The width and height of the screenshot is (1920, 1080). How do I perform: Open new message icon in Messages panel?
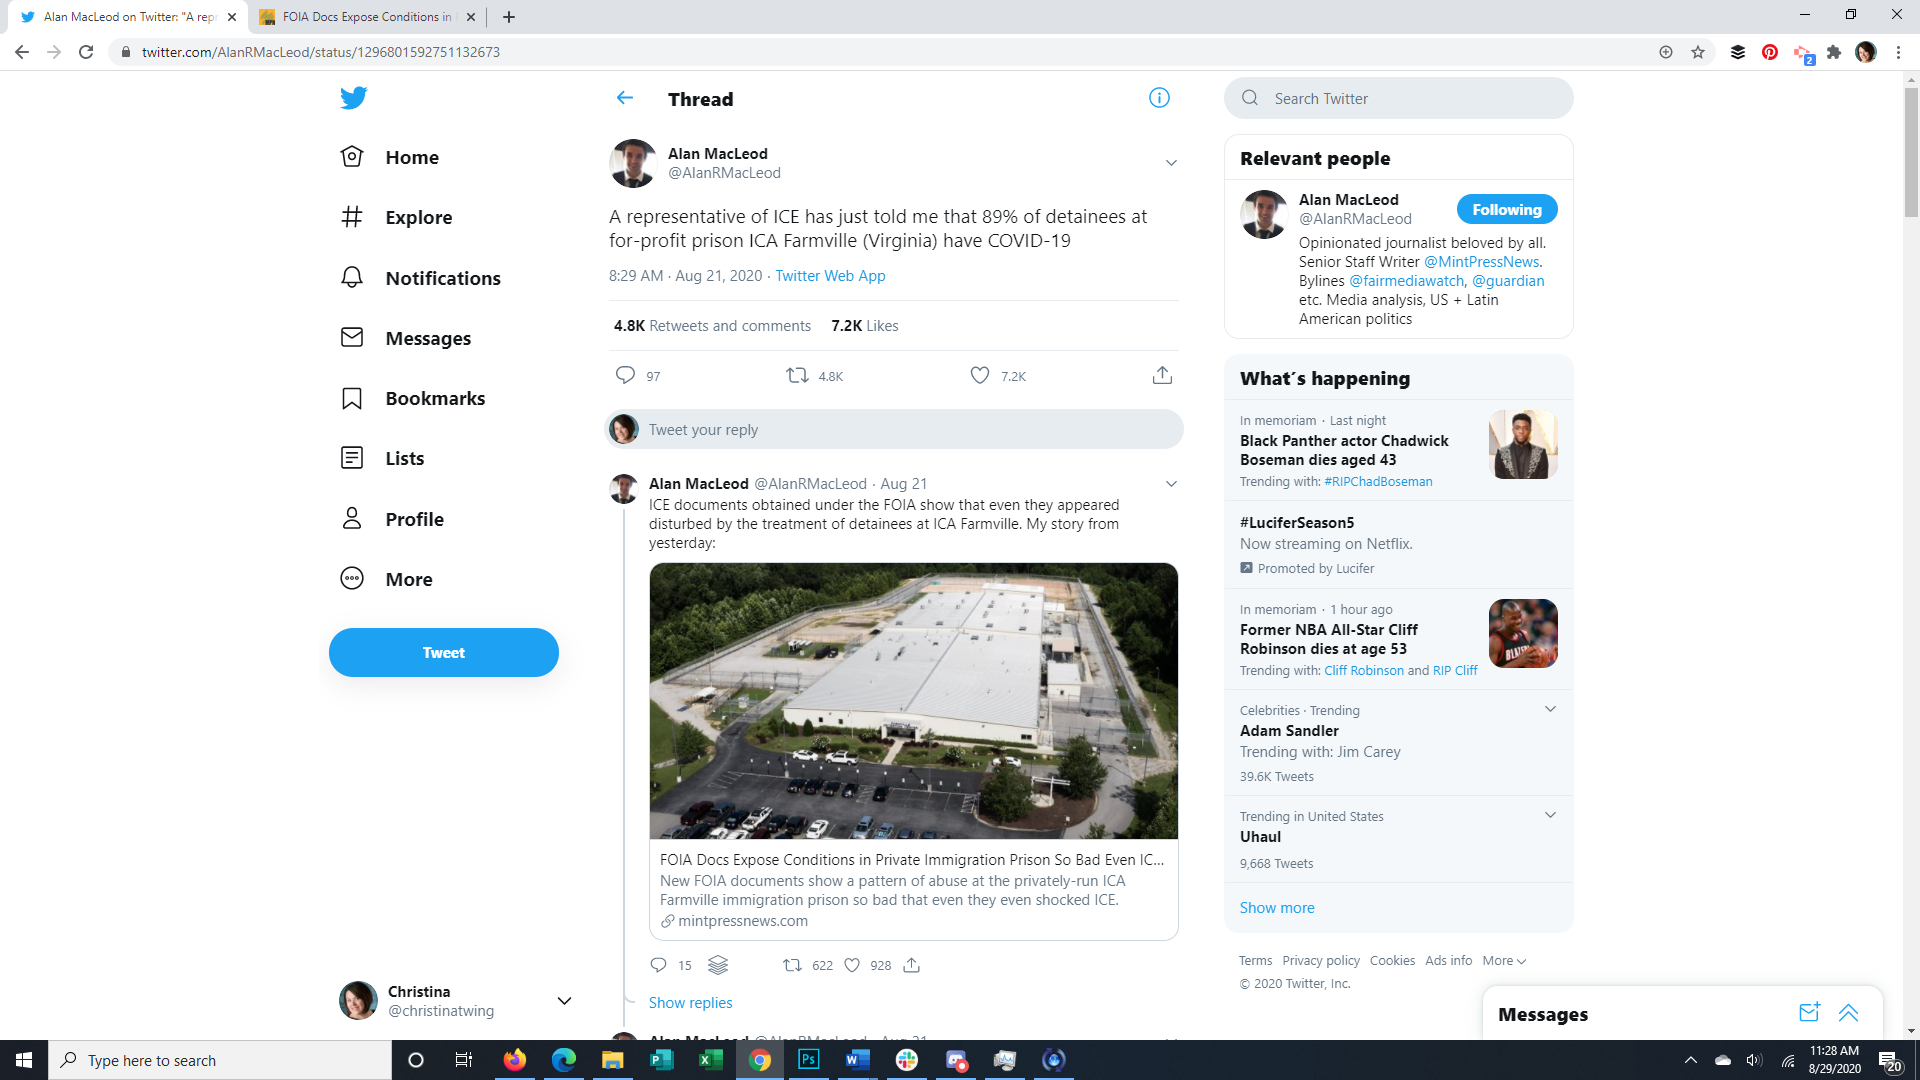pyautogui.click(x=1809, y=1013)
